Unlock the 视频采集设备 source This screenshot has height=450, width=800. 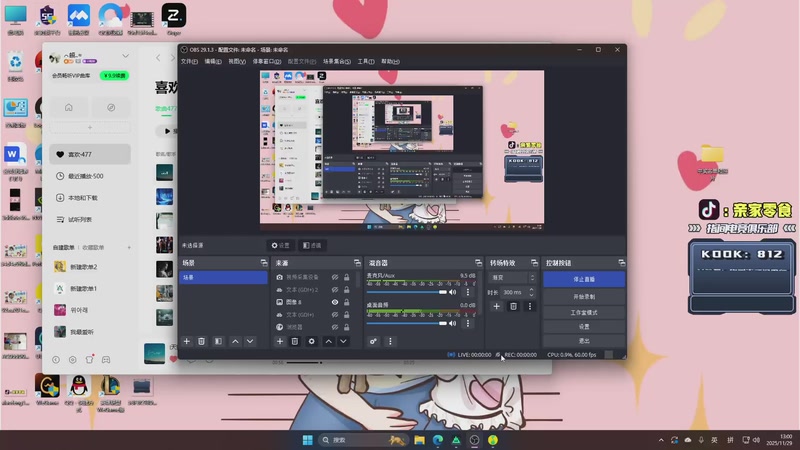coord(346,277)
